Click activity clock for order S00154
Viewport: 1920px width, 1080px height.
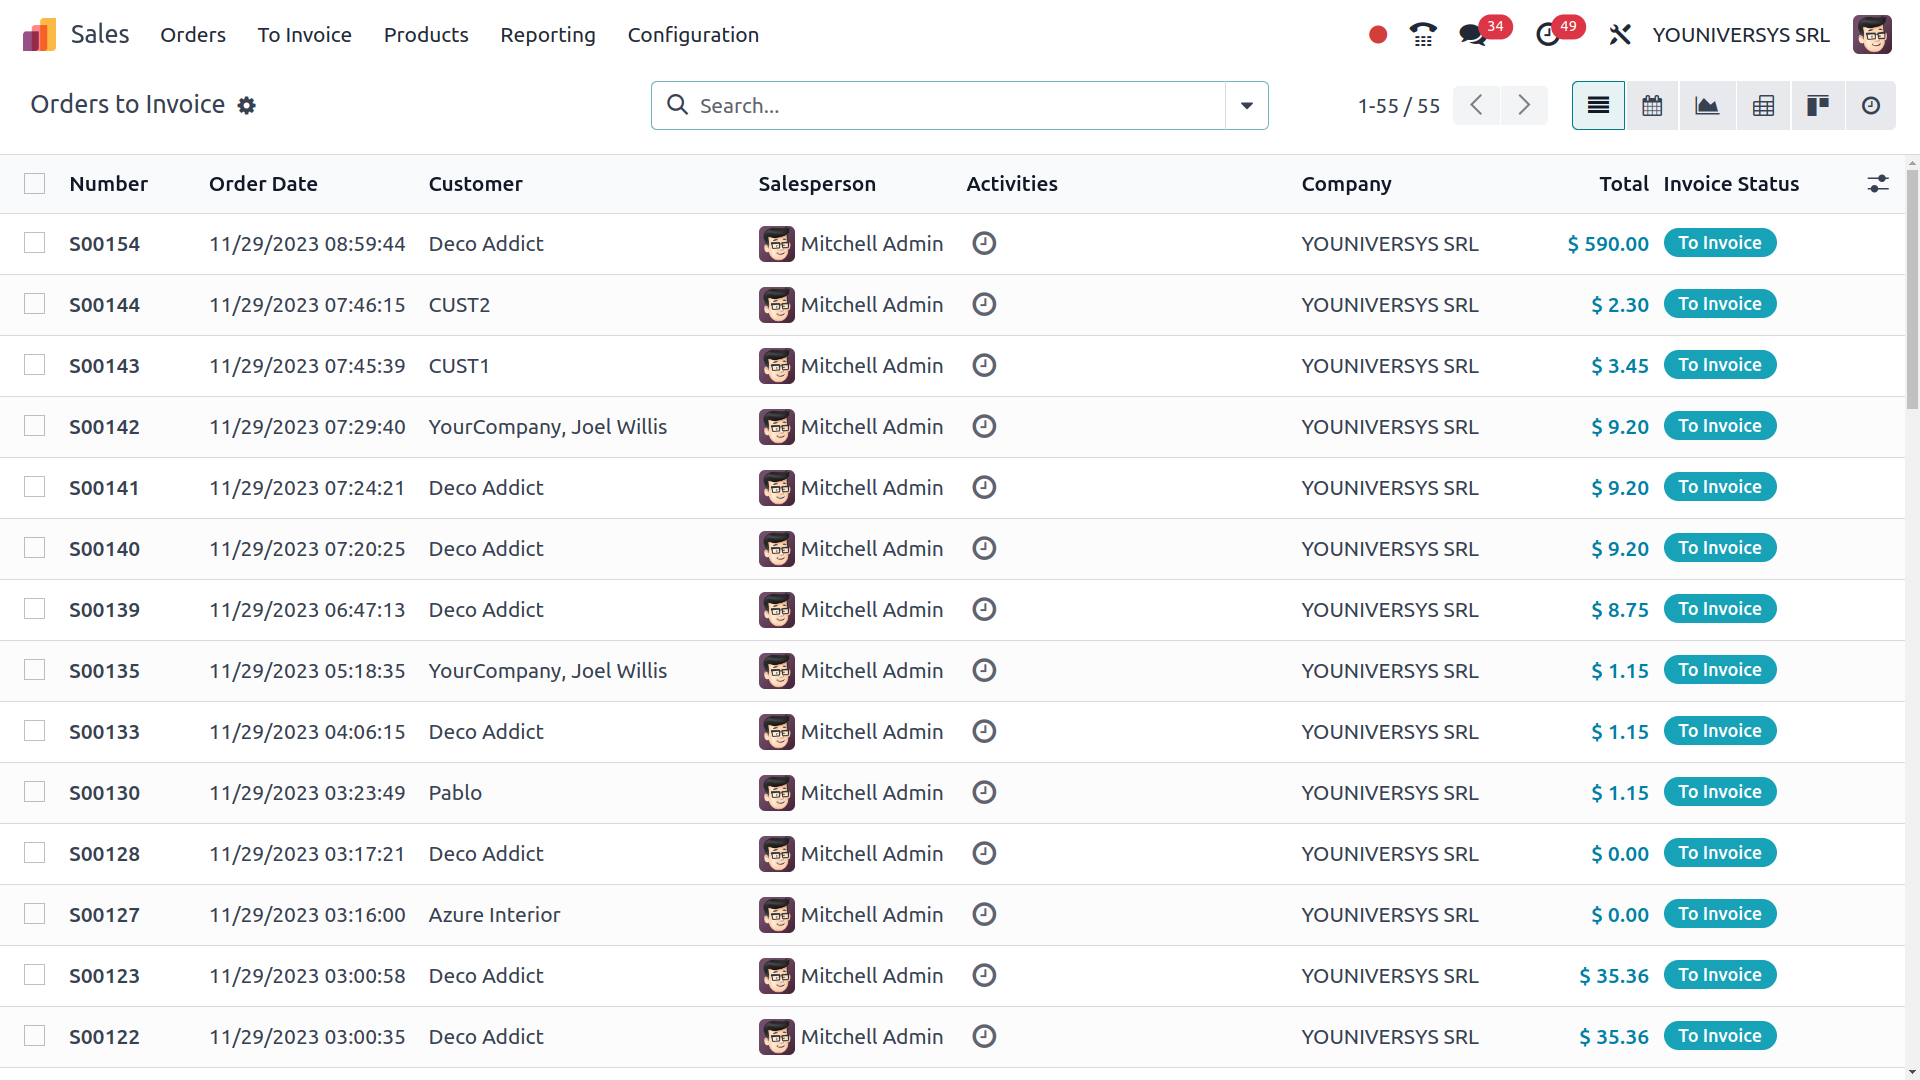point(984,243)
